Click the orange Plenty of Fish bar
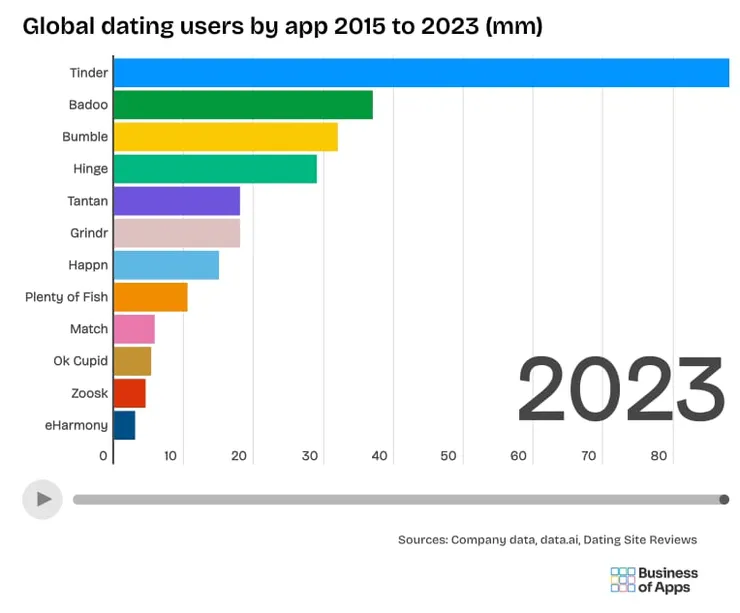Viewport: 740px width, 613px height. (151, 297)
